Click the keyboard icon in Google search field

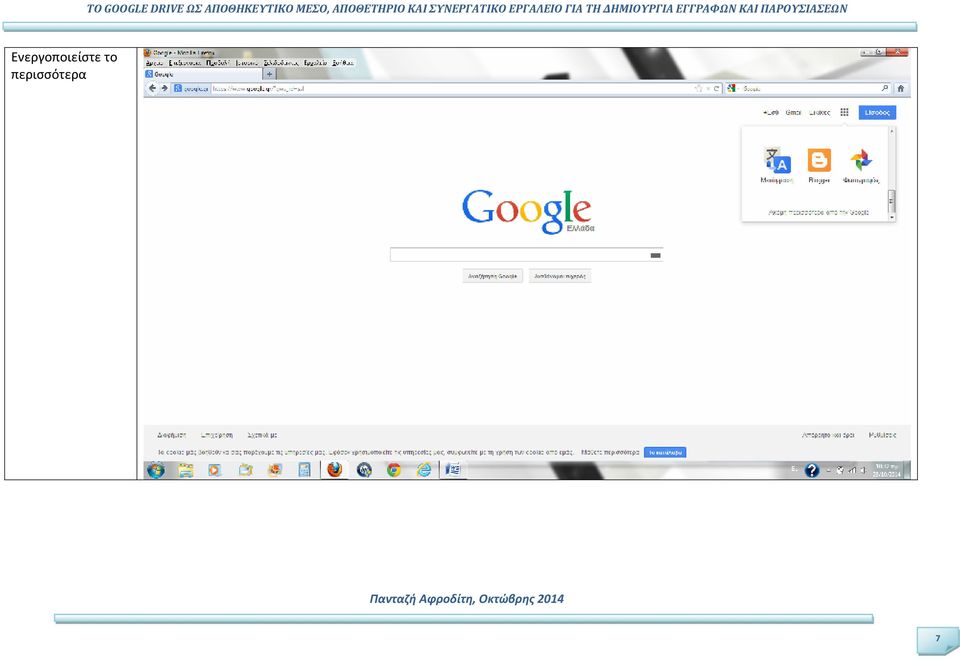[x=655, y=255]
